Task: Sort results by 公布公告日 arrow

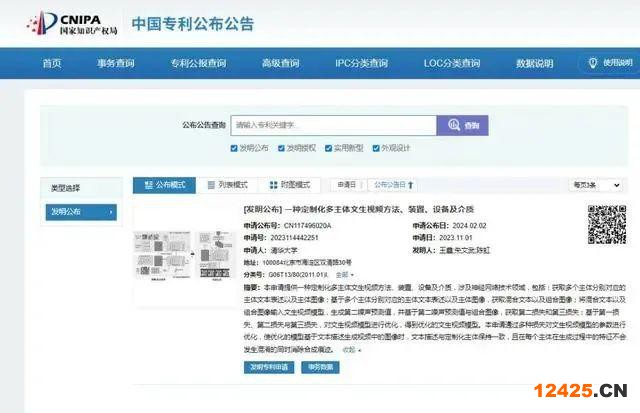Action: click(x=393, y=185)
